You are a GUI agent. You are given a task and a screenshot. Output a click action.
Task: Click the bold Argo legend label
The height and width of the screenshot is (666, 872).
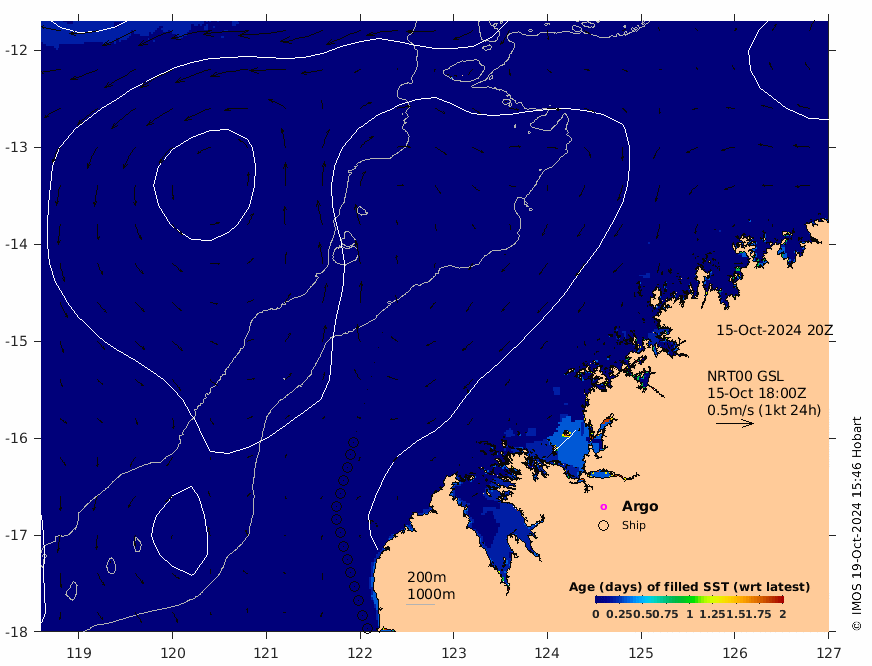[640, 506]
